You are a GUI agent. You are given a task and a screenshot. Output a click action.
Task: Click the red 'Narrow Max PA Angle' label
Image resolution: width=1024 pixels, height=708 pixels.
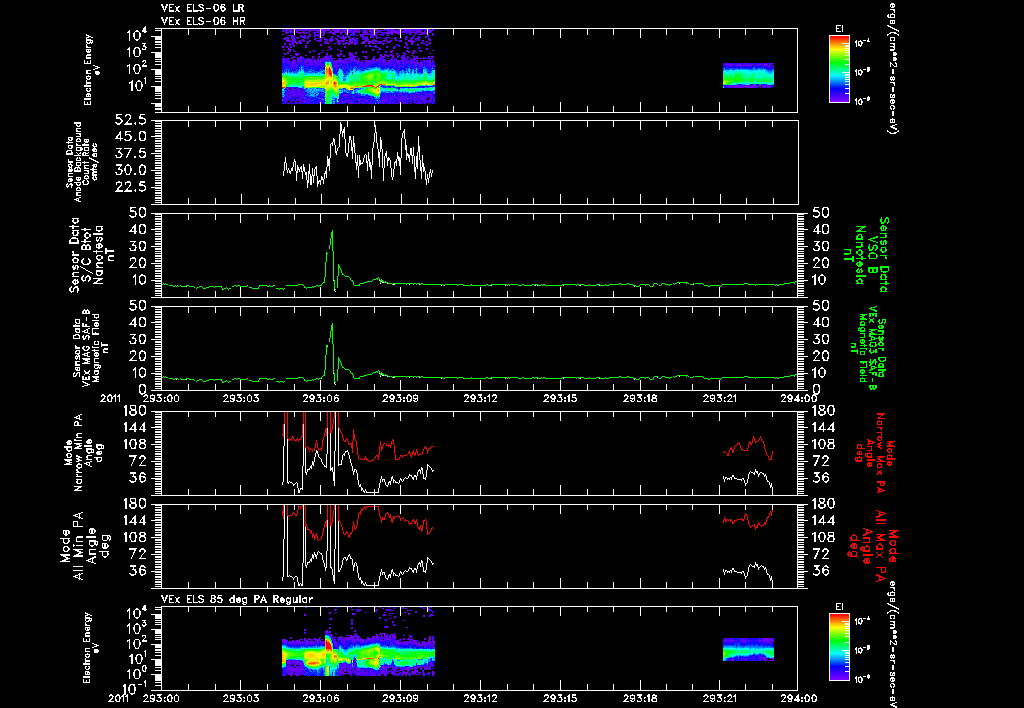(874, 452)
